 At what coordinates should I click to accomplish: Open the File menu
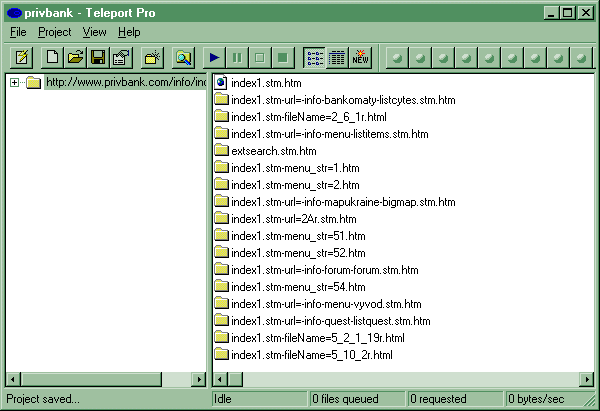click(x=18, y=32)
